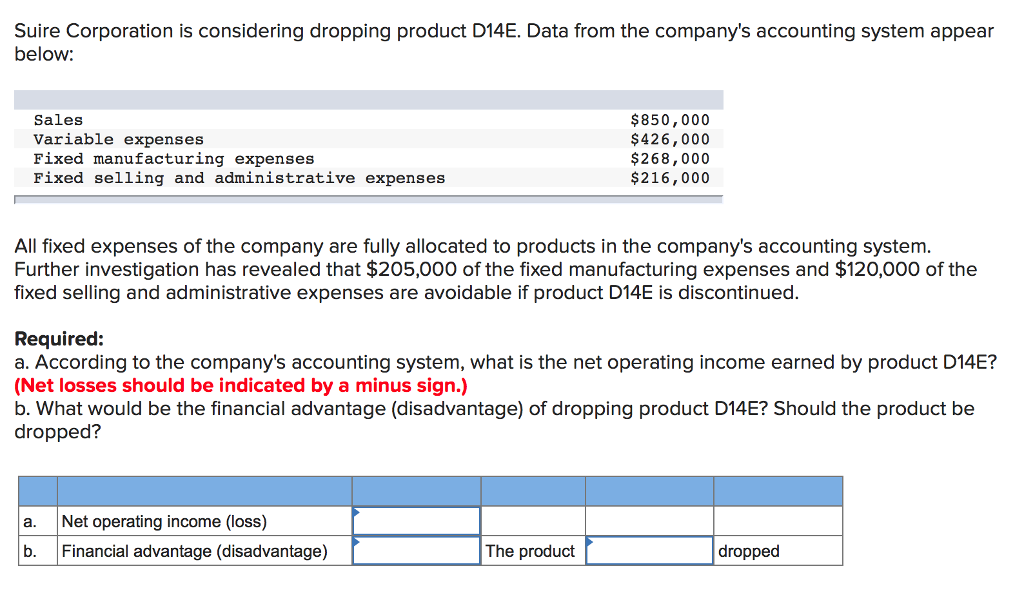Click the header cell above the first input column
The height and width of the screenshot is (602, 1024).
click(415, 490)
